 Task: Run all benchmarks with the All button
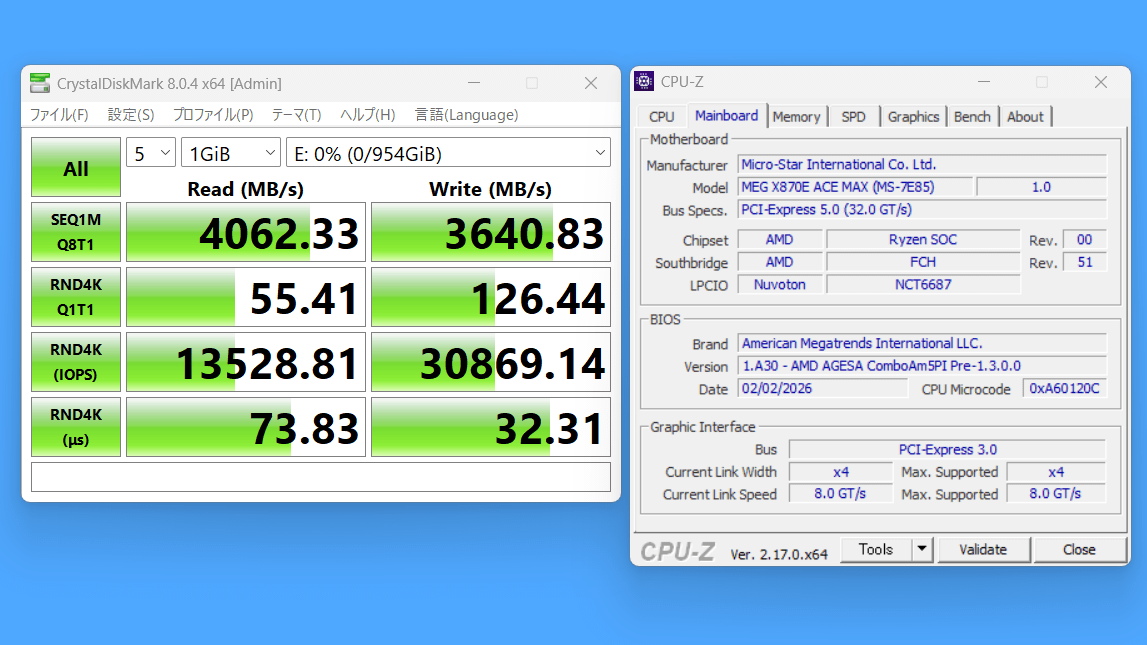(76, 168)
